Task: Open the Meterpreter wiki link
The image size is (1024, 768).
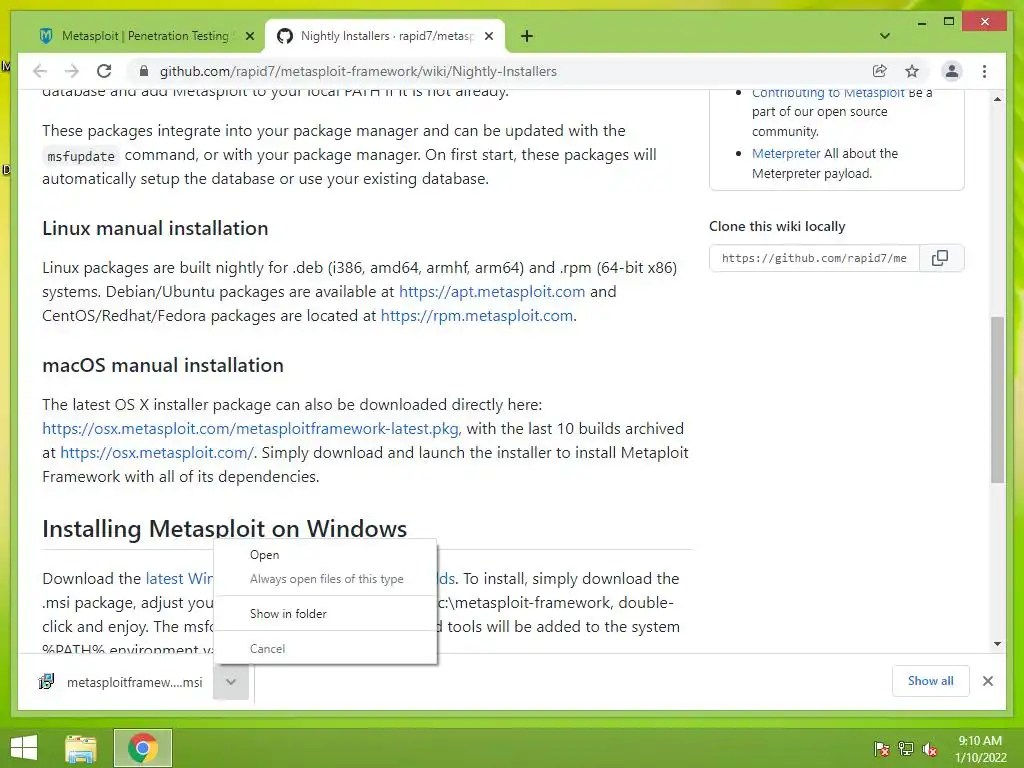Action: point(786,153)
